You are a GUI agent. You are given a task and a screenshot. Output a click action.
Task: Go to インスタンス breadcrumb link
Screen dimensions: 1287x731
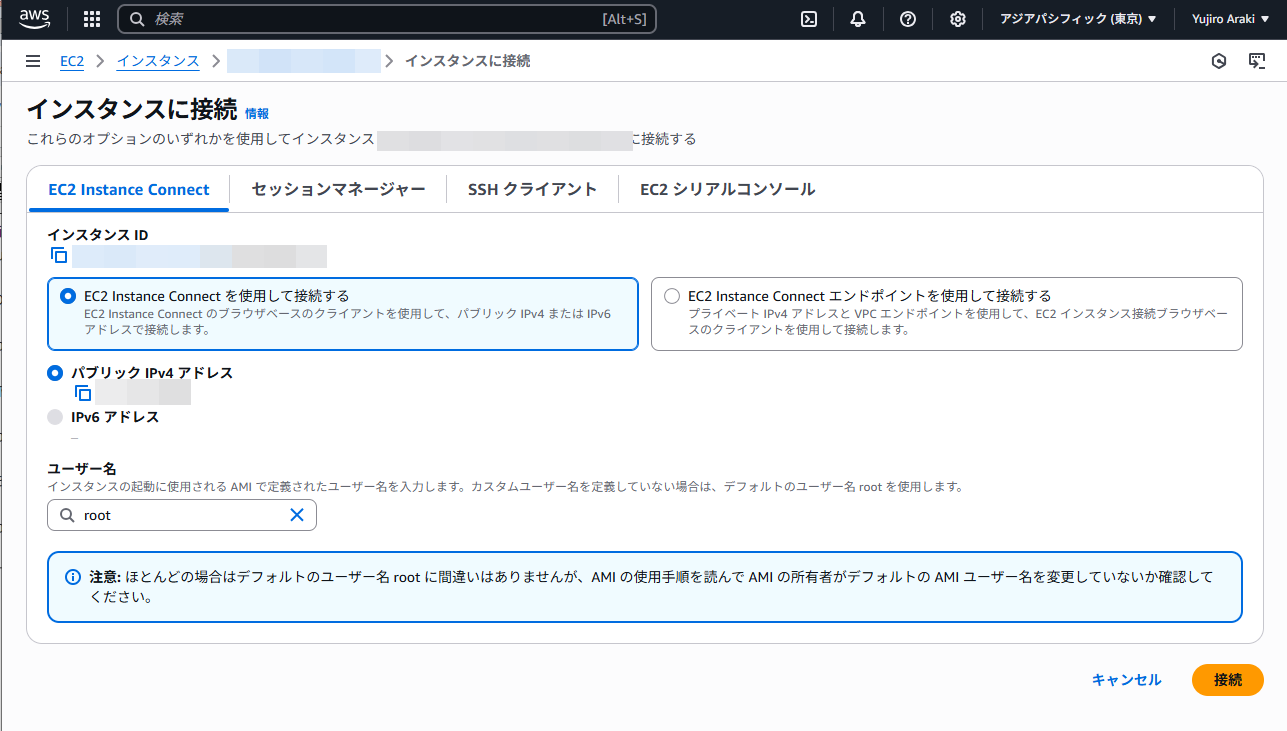(158, 61)
